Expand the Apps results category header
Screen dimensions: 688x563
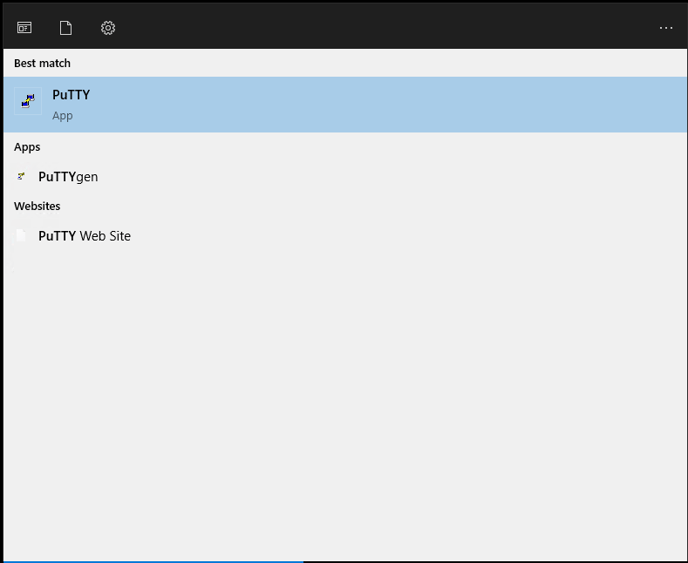coord(27,147)
